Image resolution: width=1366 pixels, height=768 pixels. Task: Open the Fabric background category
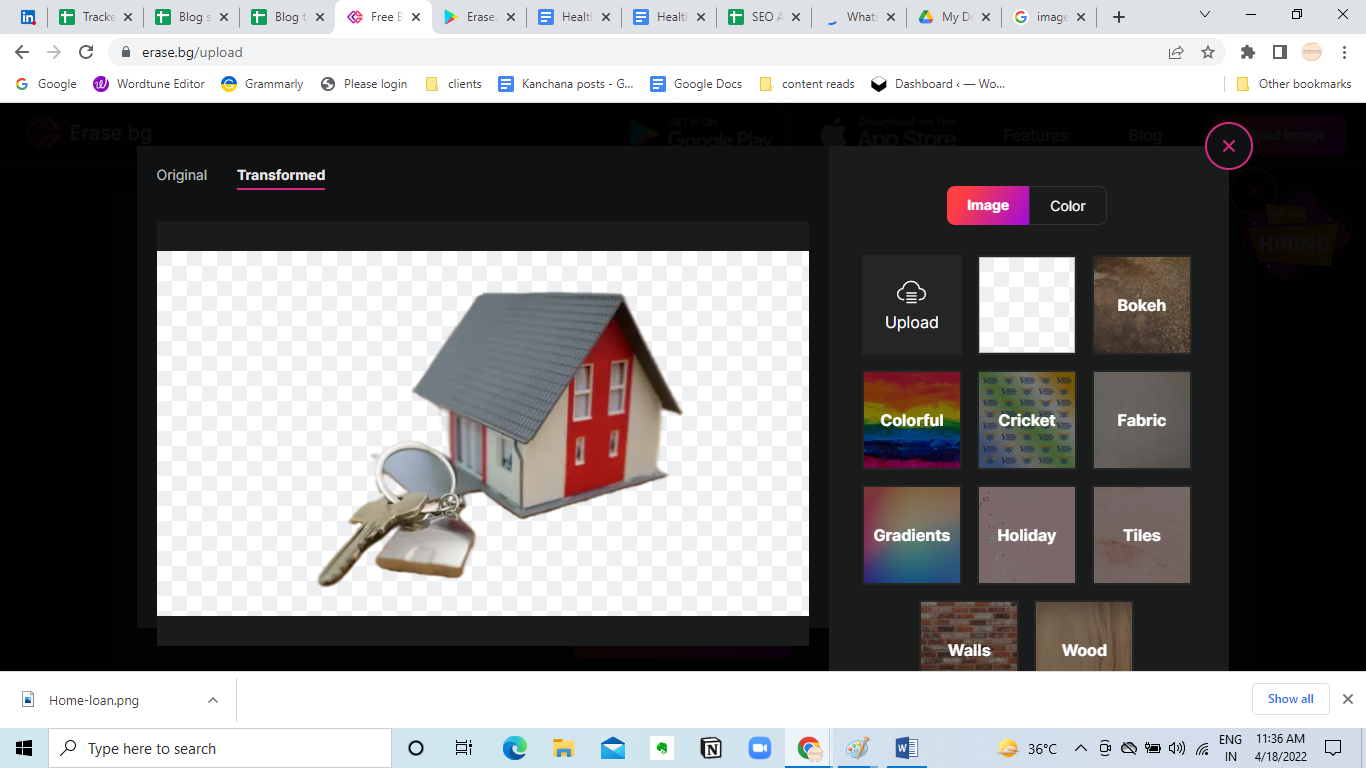(1142, 420)
